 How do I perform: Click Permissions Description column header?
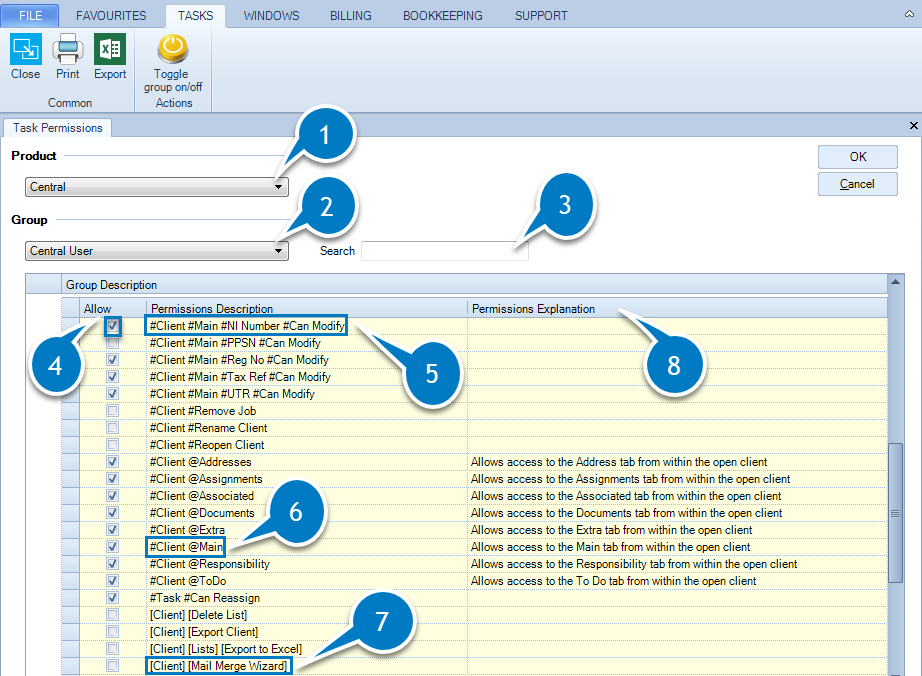click(x=306, y=309)
